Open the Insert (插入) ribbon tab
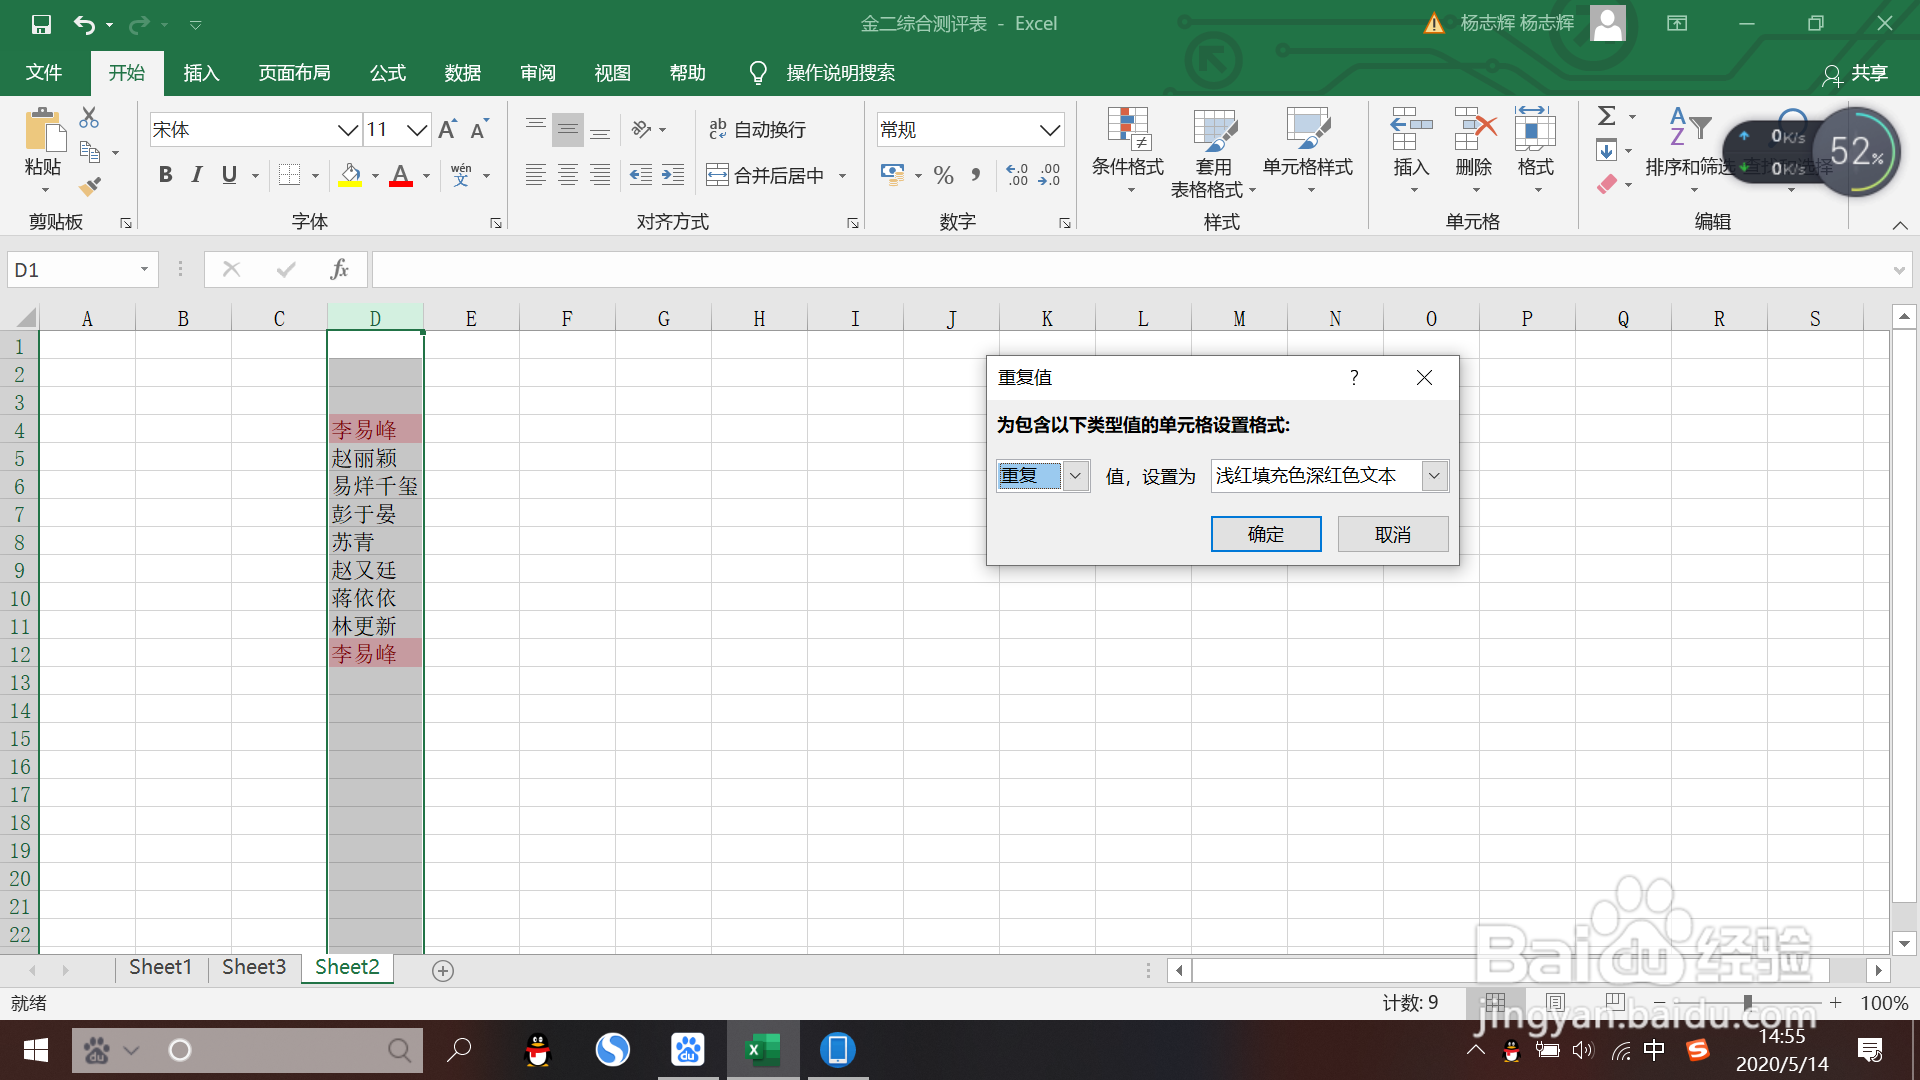This screenshot has height=1080, width=1920. point(200,73)
